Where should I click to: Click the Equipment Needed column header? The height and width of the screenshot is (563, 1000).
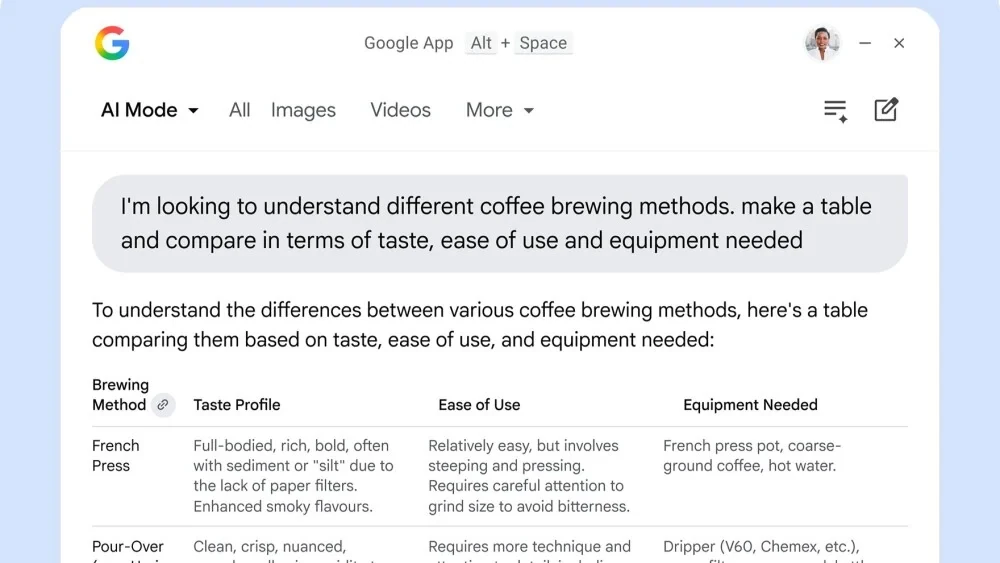coord(750,405)
